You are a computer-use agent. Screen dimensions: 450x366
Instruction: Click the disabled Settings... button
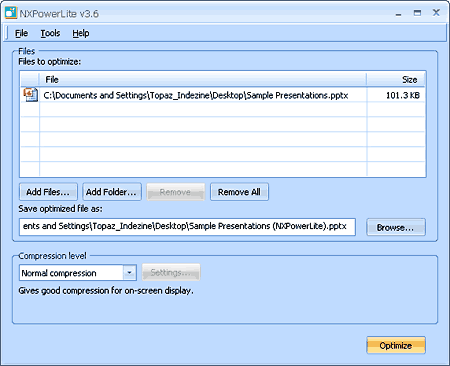click(x=171, y=272)
